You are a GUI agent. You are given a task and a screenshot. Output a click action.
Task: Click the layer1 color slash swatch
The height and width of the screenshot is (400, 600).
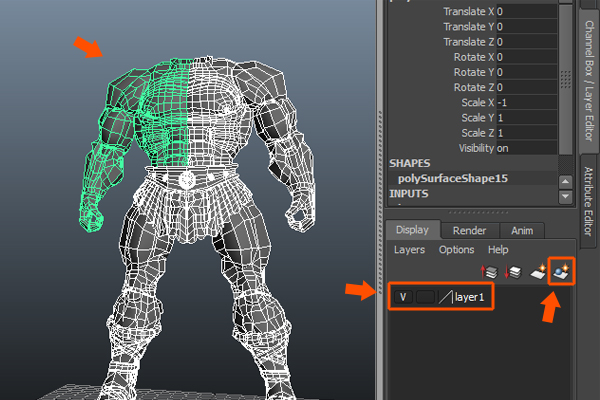(445, 297)
